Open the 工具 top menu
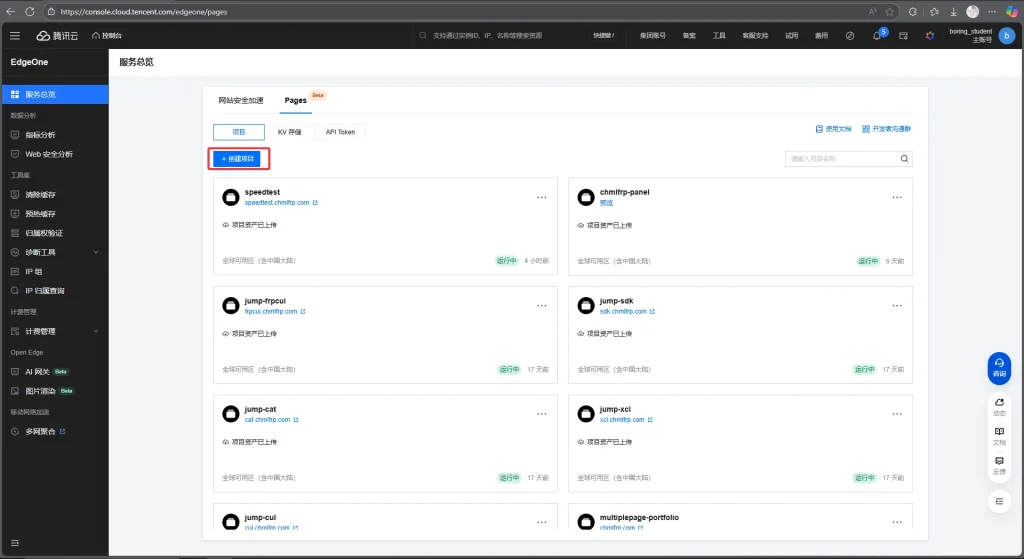Viewport: 1024px width, 559px height. pos(719,36)
